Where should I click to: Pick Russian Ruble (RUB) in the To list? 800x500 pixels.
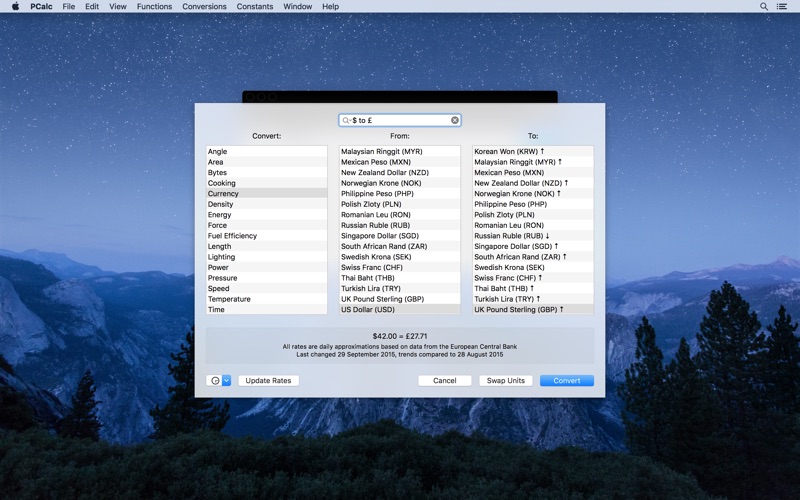tap(512, 236)
